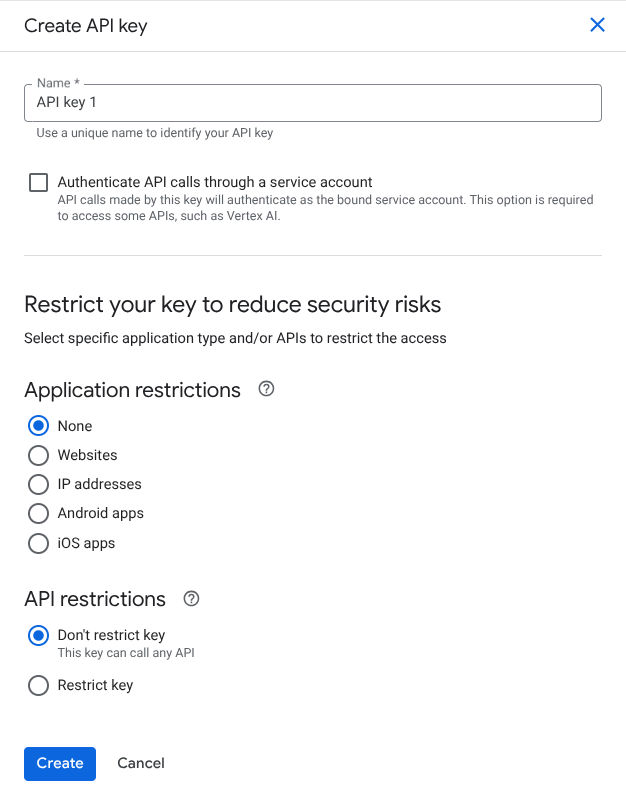Choose "Don't restrict key"

tap(38, 635)
